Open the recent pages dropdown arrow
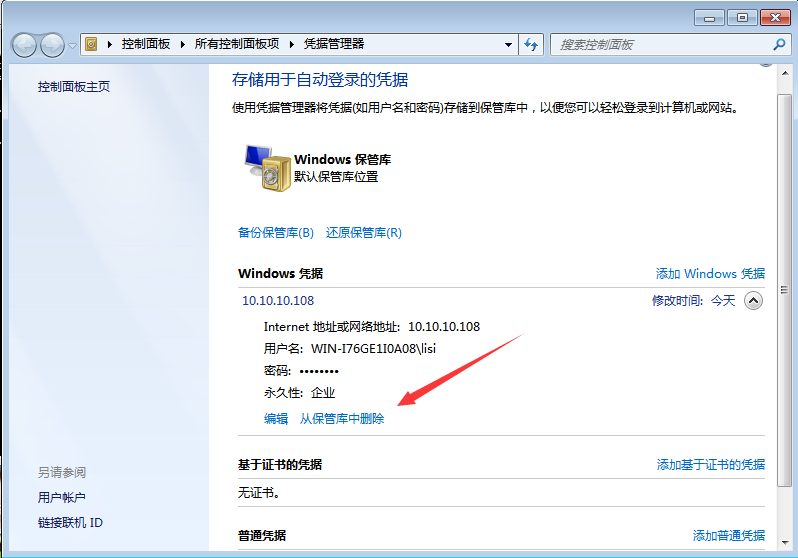This screenshot has width=798, height=558. tap(72, 45)
